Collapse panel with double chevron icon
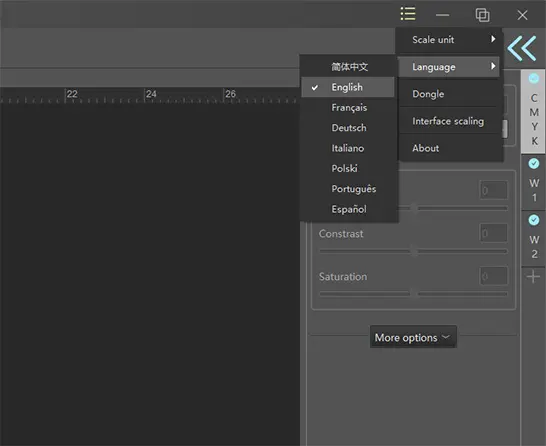 click(x=521, y=48)
